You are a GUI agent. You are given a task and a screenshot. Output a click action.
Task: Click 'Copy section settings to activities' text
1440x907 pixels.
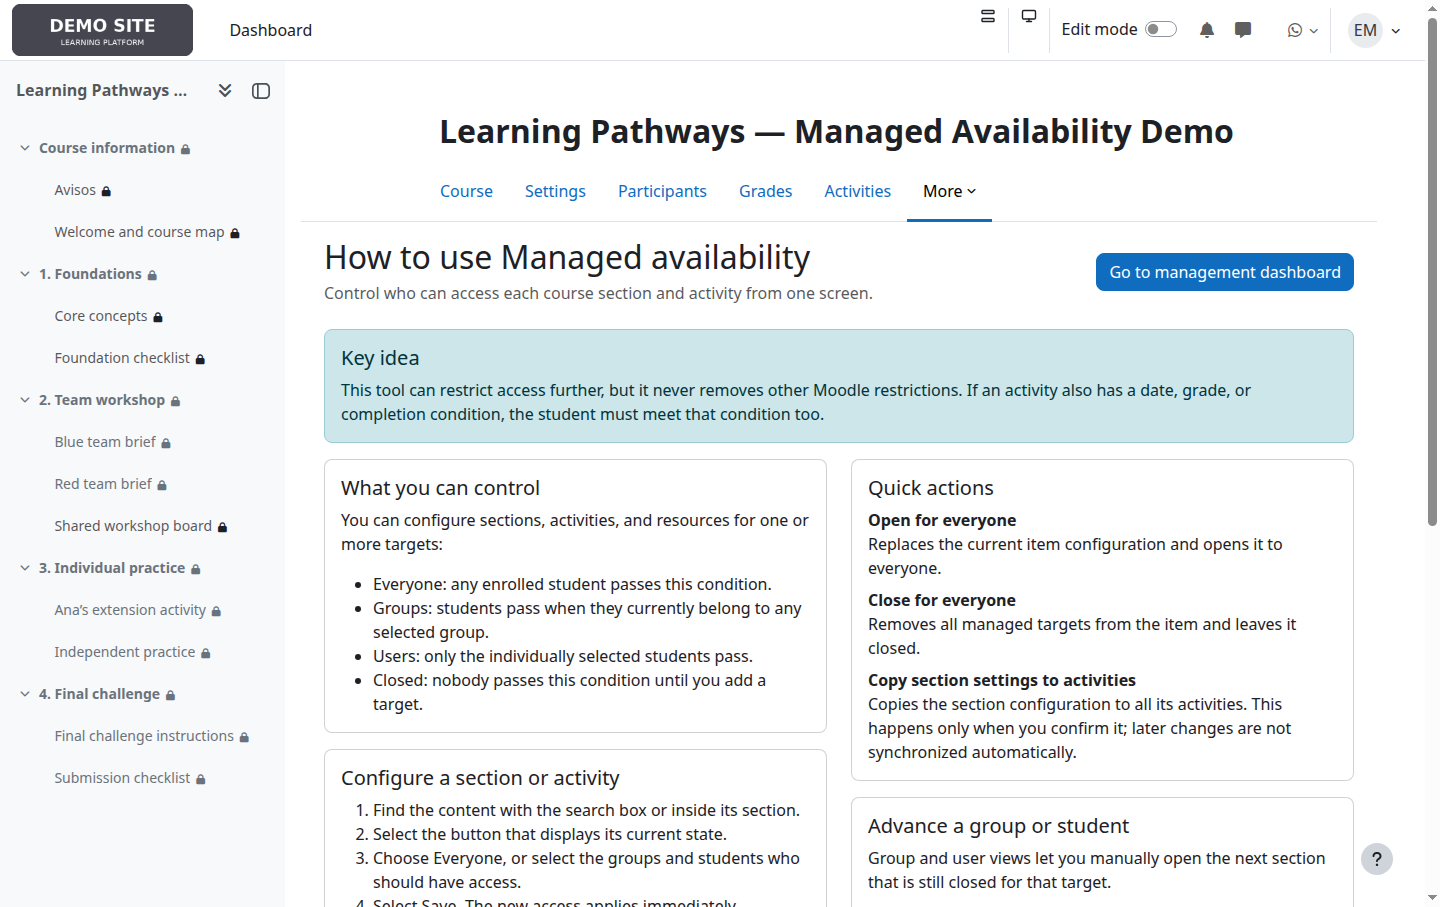pyautogui.click(x=1002, y=680)
